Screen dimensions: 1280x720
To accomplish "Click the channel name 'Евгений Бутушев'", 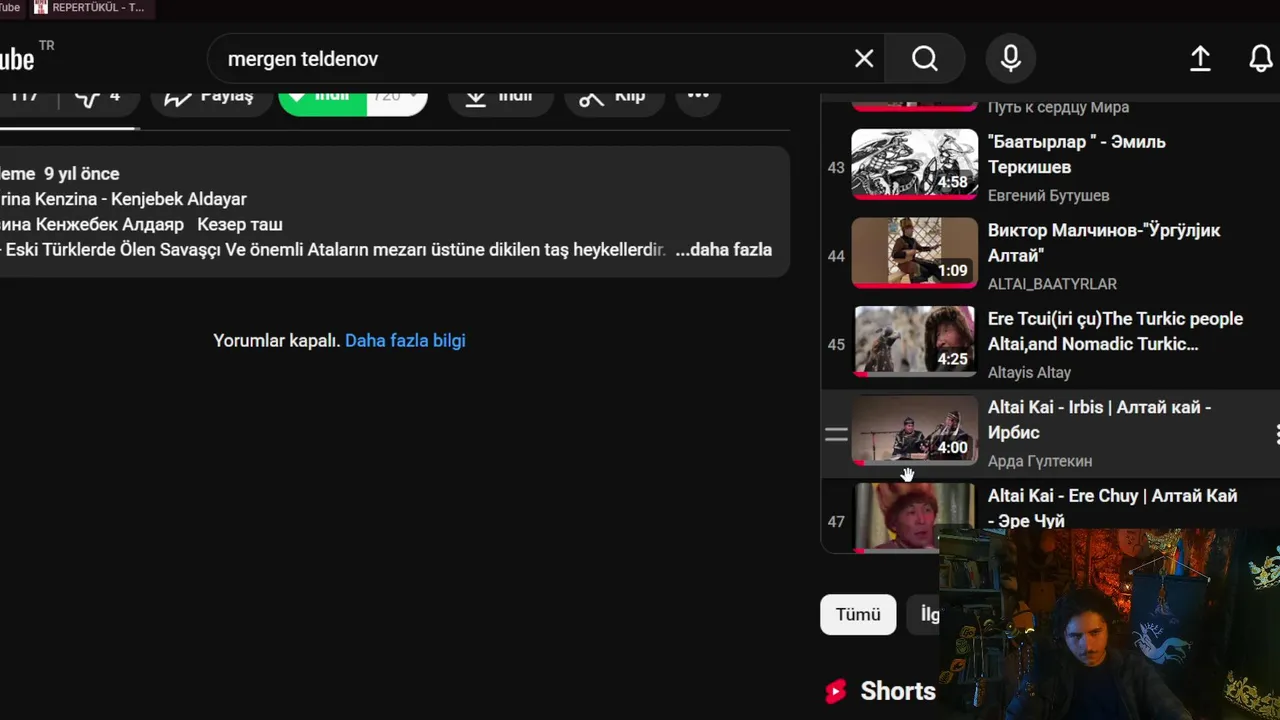I will 1048,196.
